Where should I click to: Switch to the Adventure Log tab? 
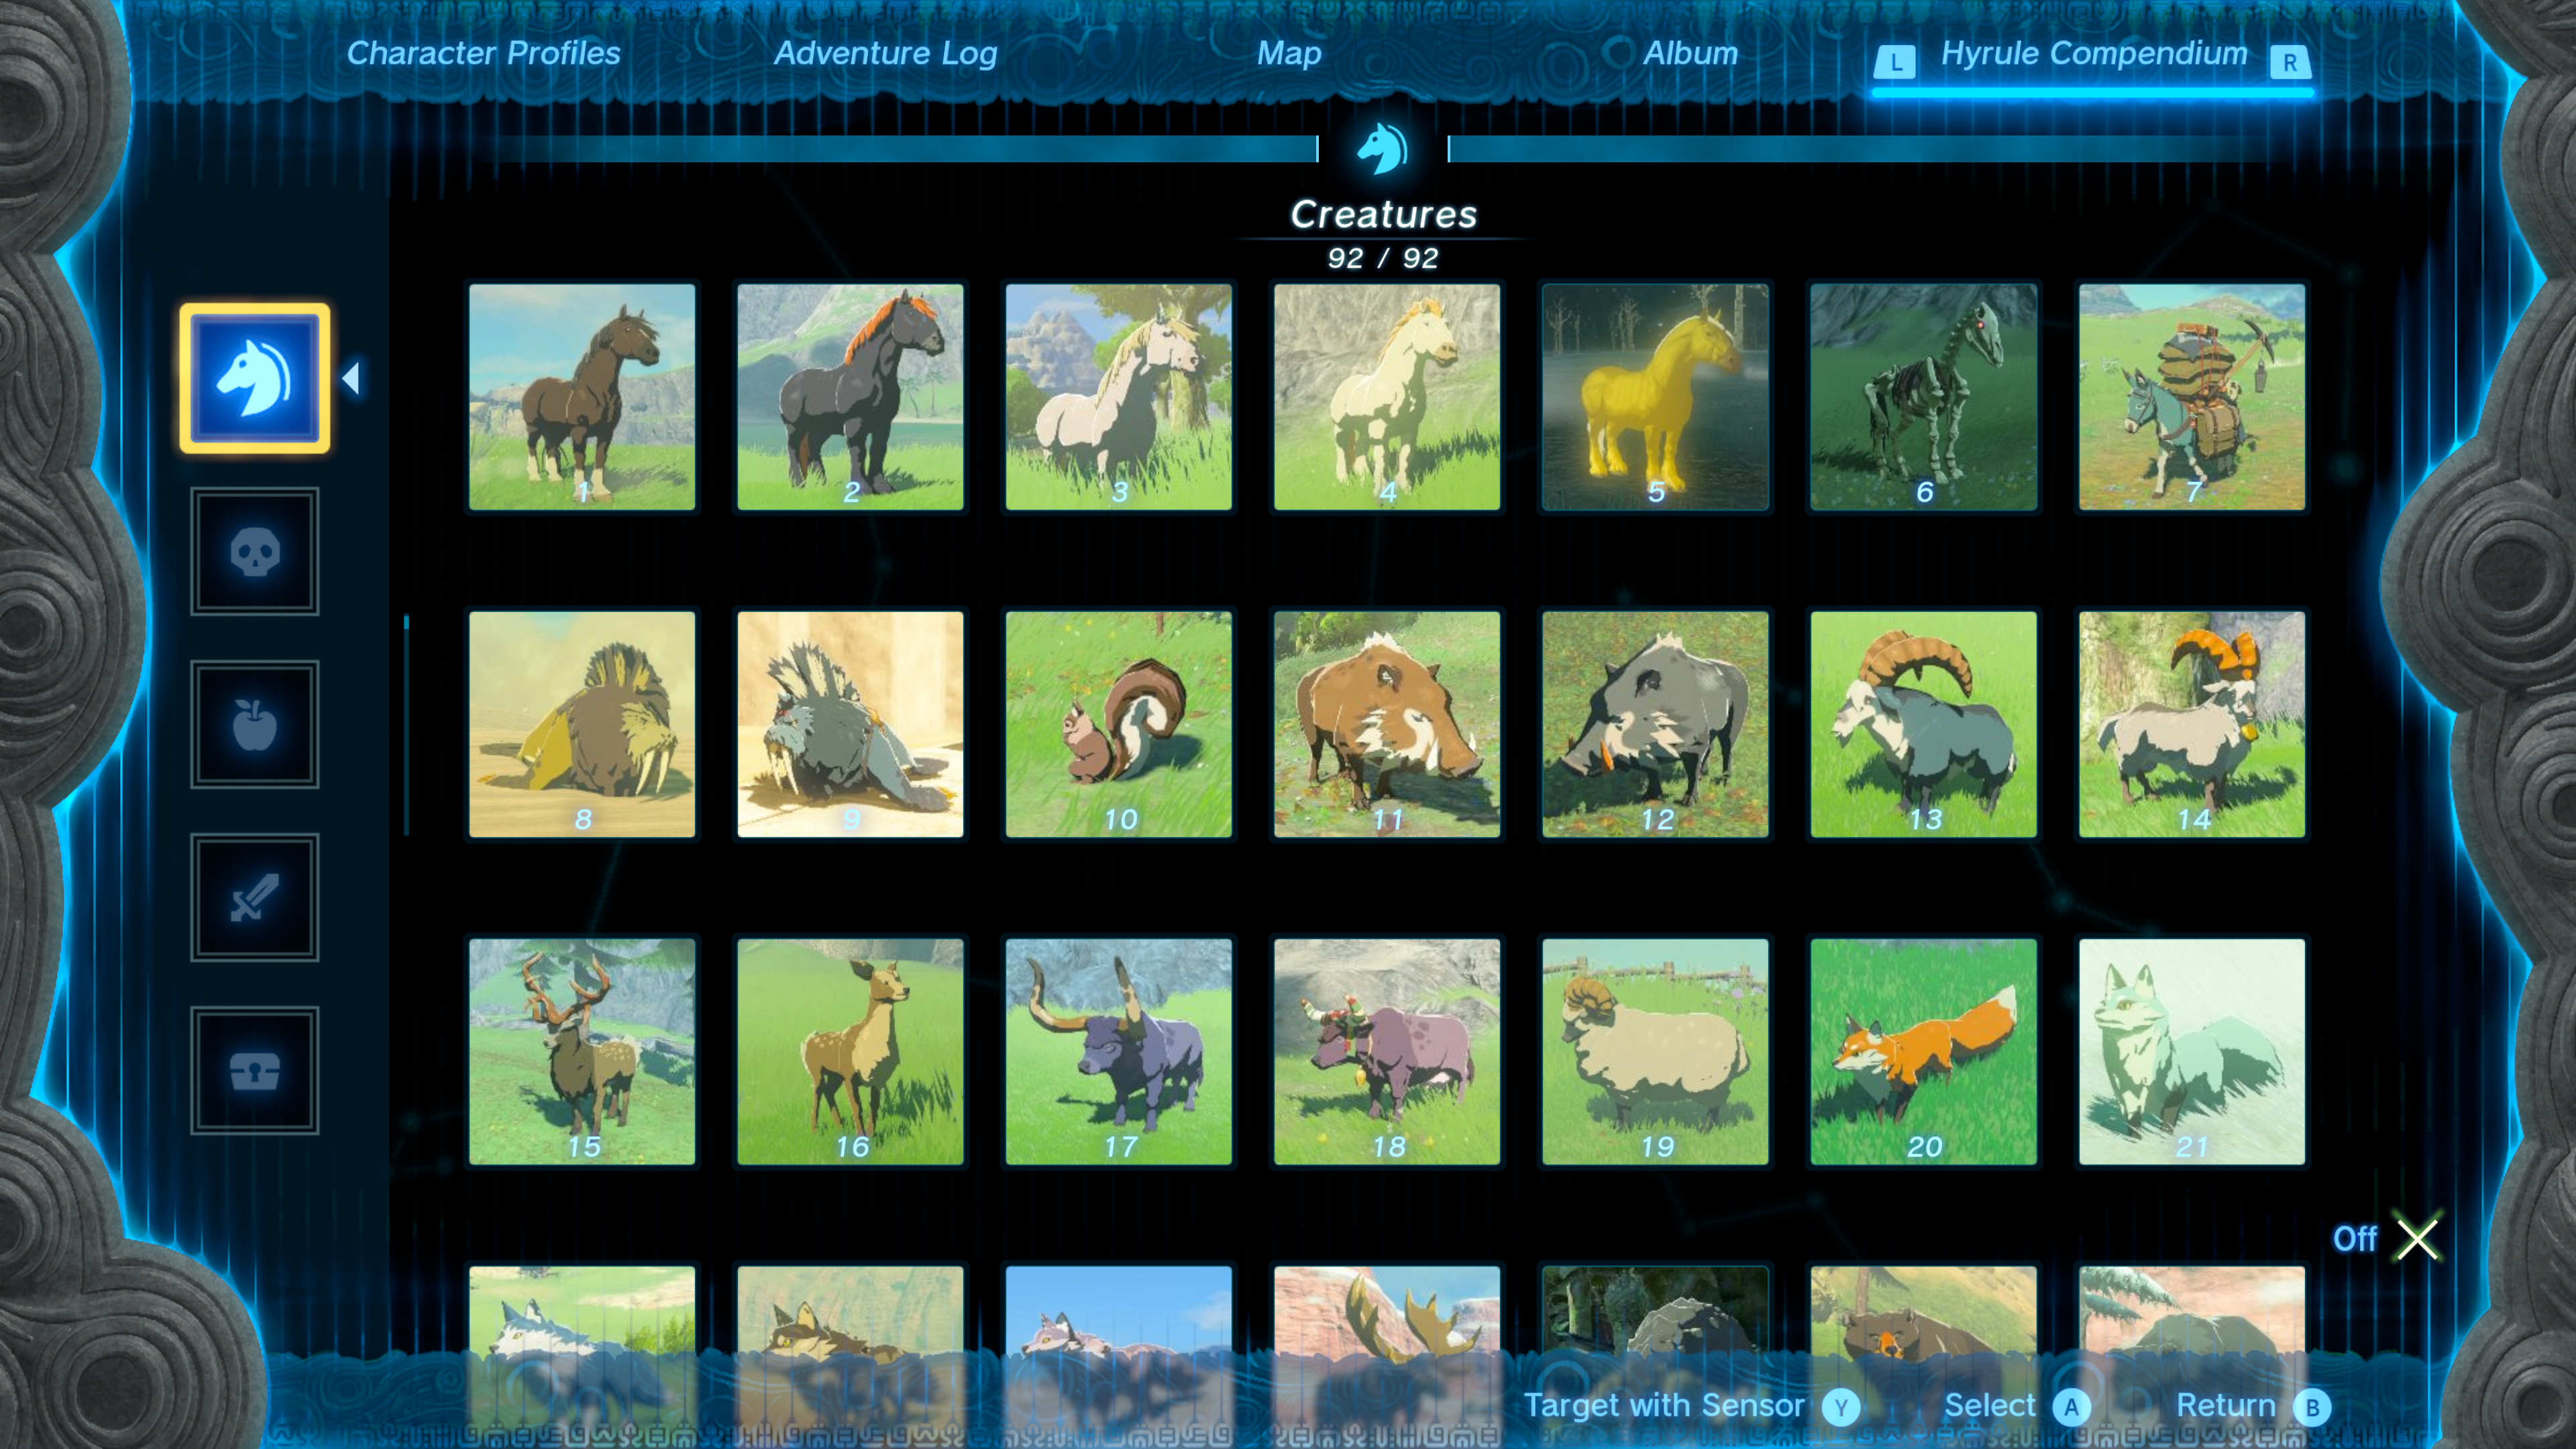pyautogui.click(x=885, y=53)
